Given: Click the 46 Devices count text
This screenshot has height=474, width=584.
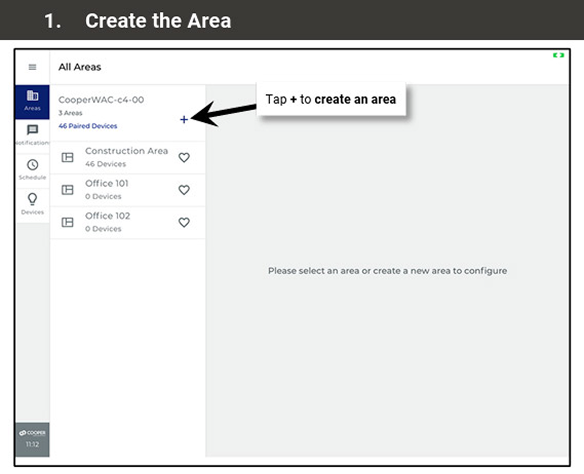Looking at the screenshot, I should click(105, 164).
